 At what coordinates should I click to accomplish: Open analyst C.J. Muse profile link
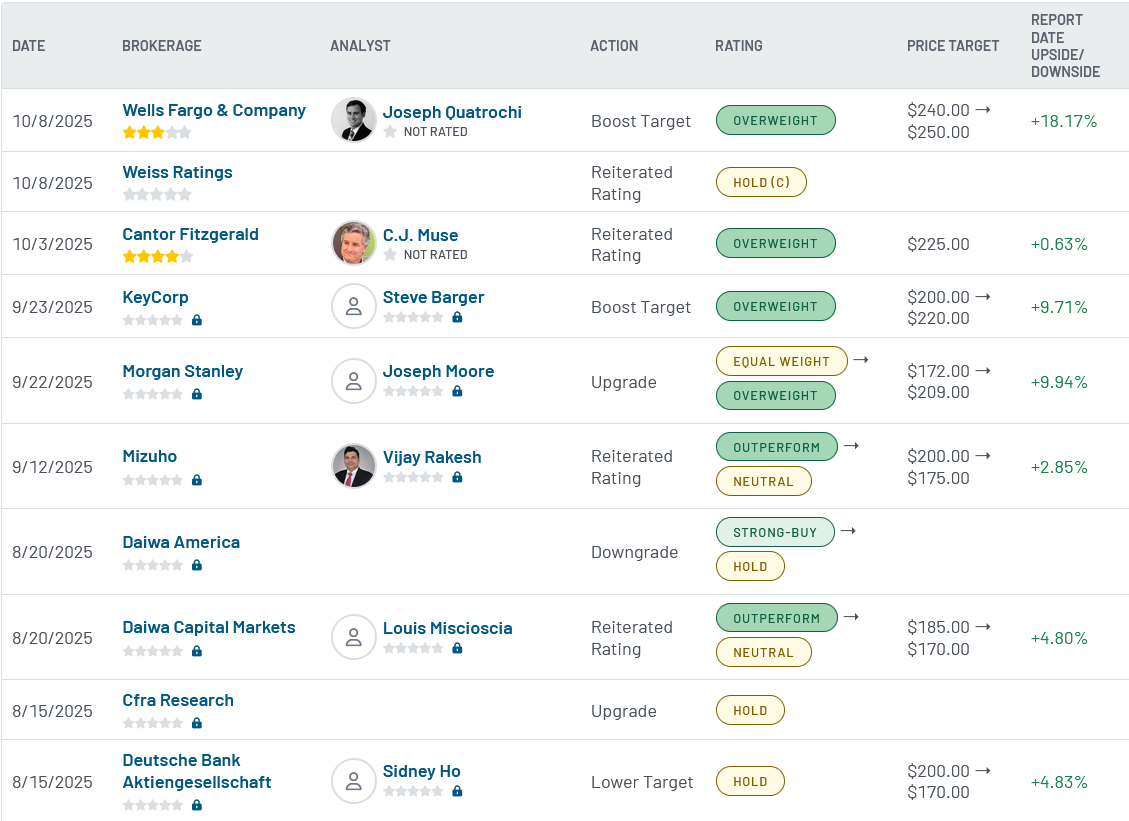pos(420,235)
